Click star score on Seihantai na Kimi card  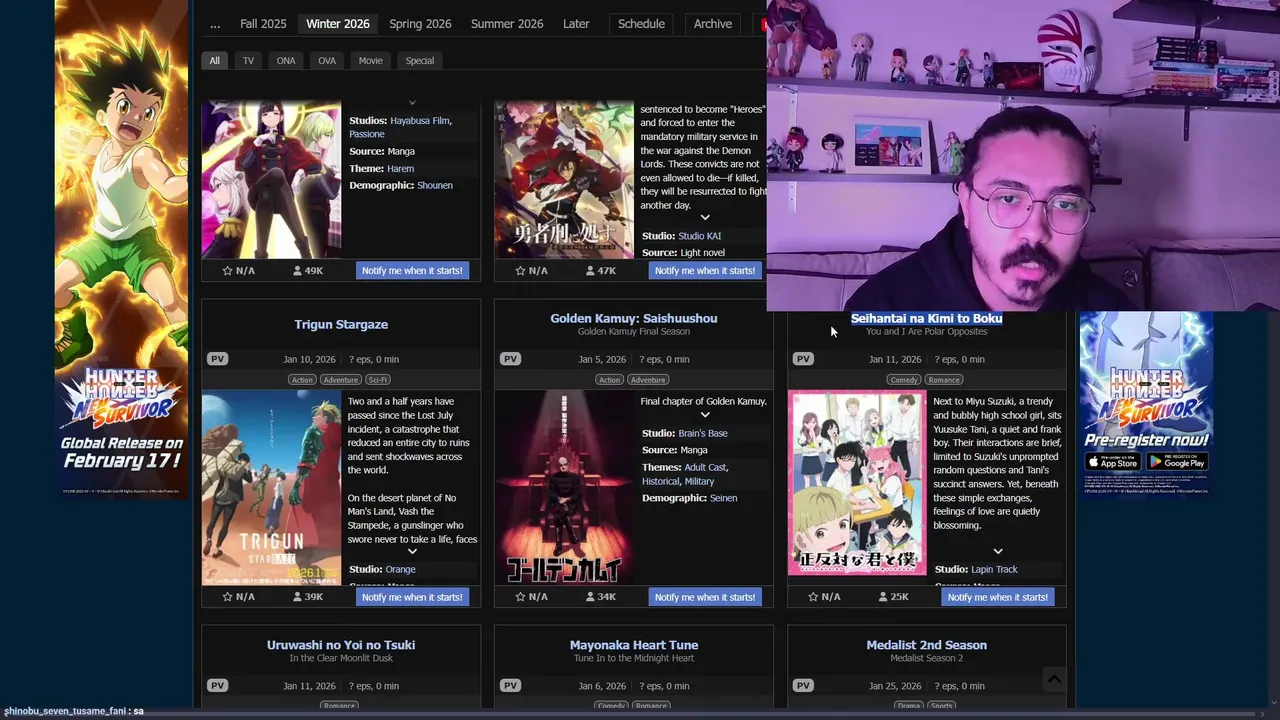pyautogui.click(x=814, y=597)
